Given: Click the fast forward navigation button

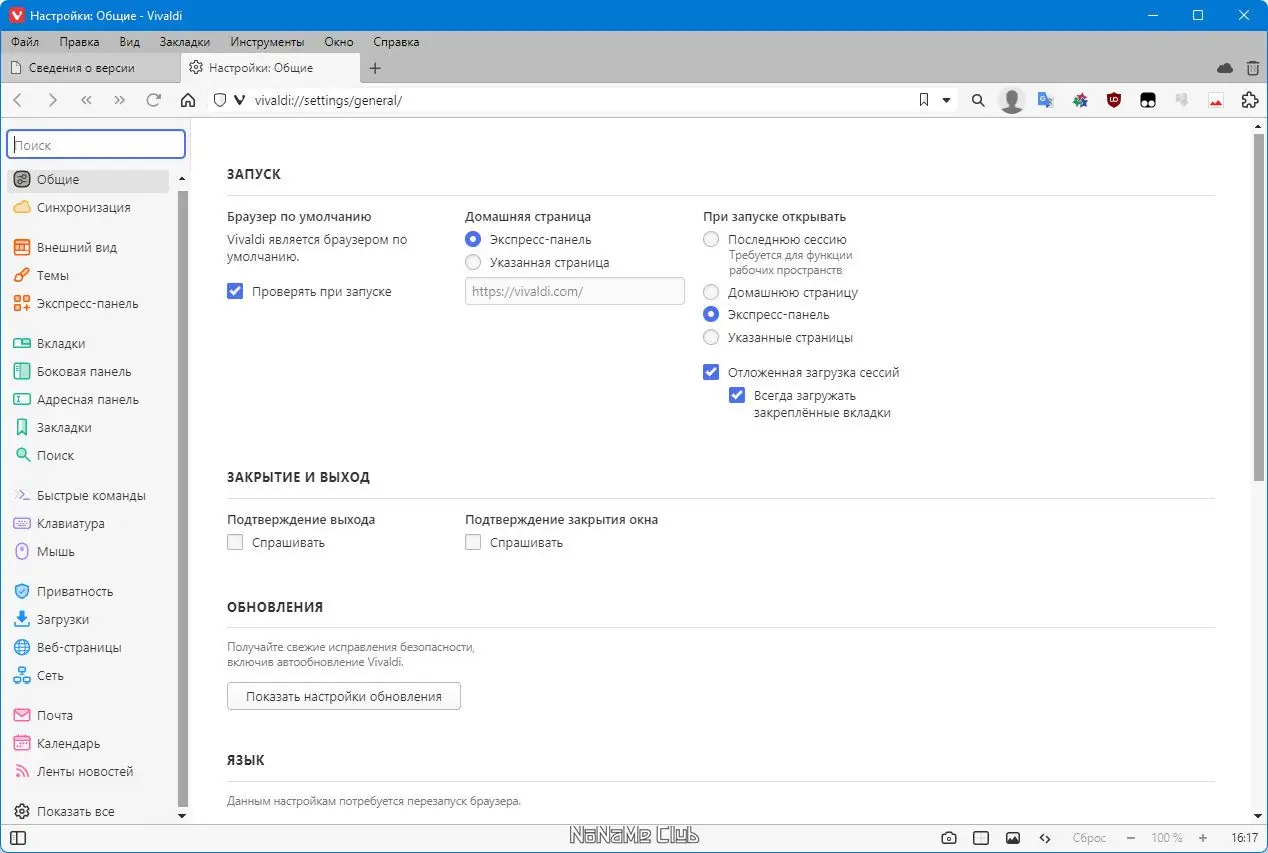Looking at the screenshot, I should (x=120, y=100).
